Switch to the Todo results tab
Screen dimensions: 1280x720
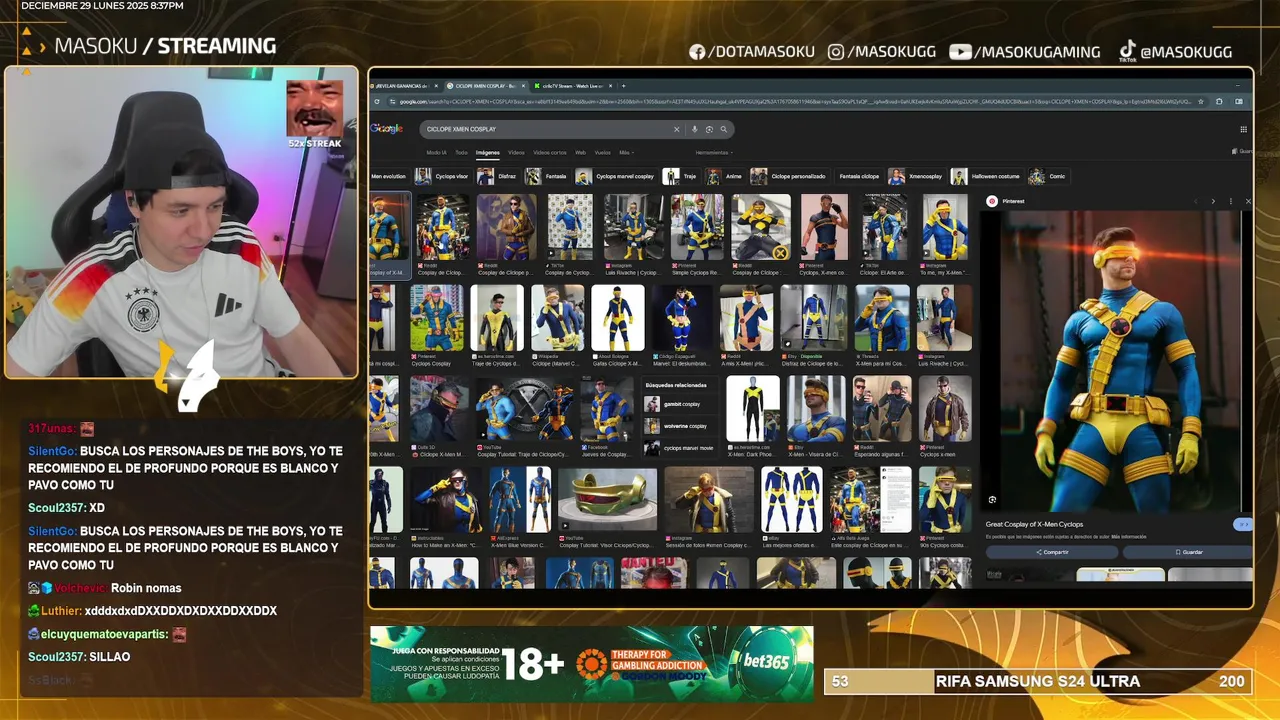pyautogui.click(x=461, y=153)
